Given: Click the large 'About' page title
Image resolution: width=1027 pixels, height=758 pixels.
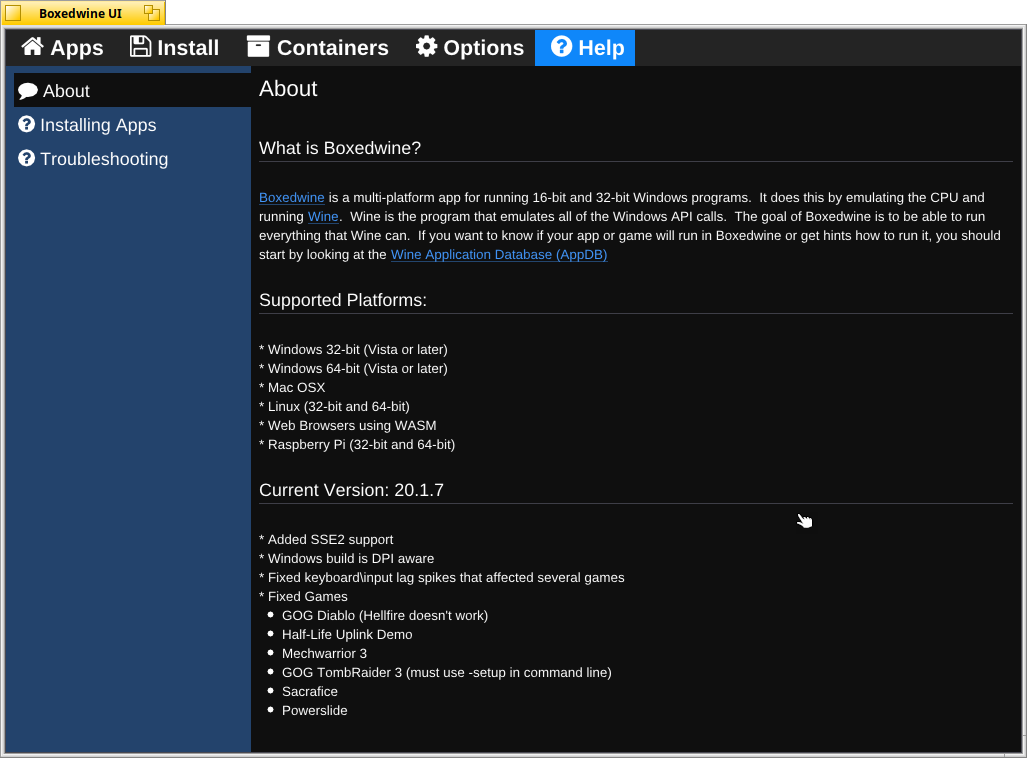Looking at the screenshot, I should click(x=288, y=88).
